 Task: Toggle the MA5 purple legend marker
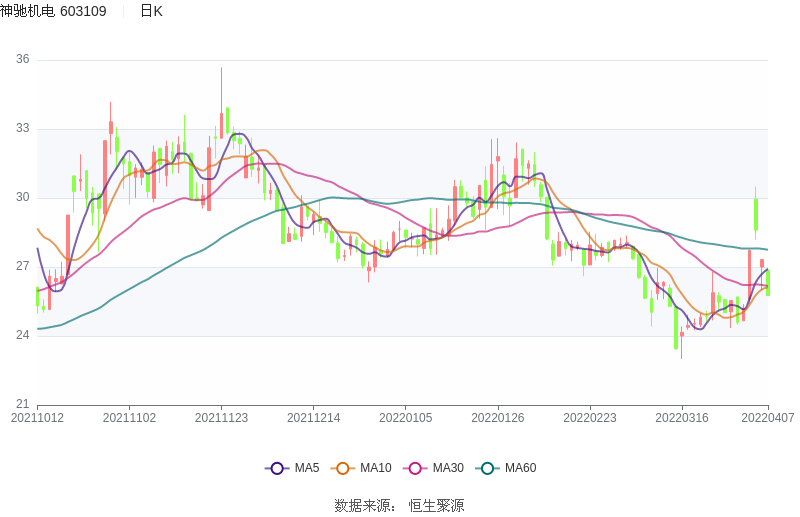tap(277, 468)
